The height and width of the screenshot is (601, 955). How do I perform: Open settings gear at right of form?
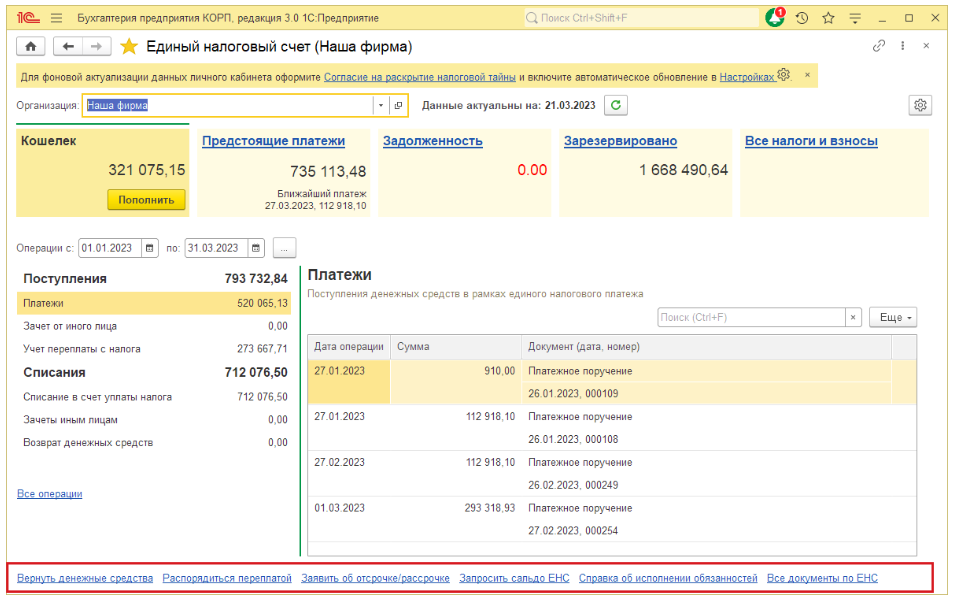[x=920, y=105]
